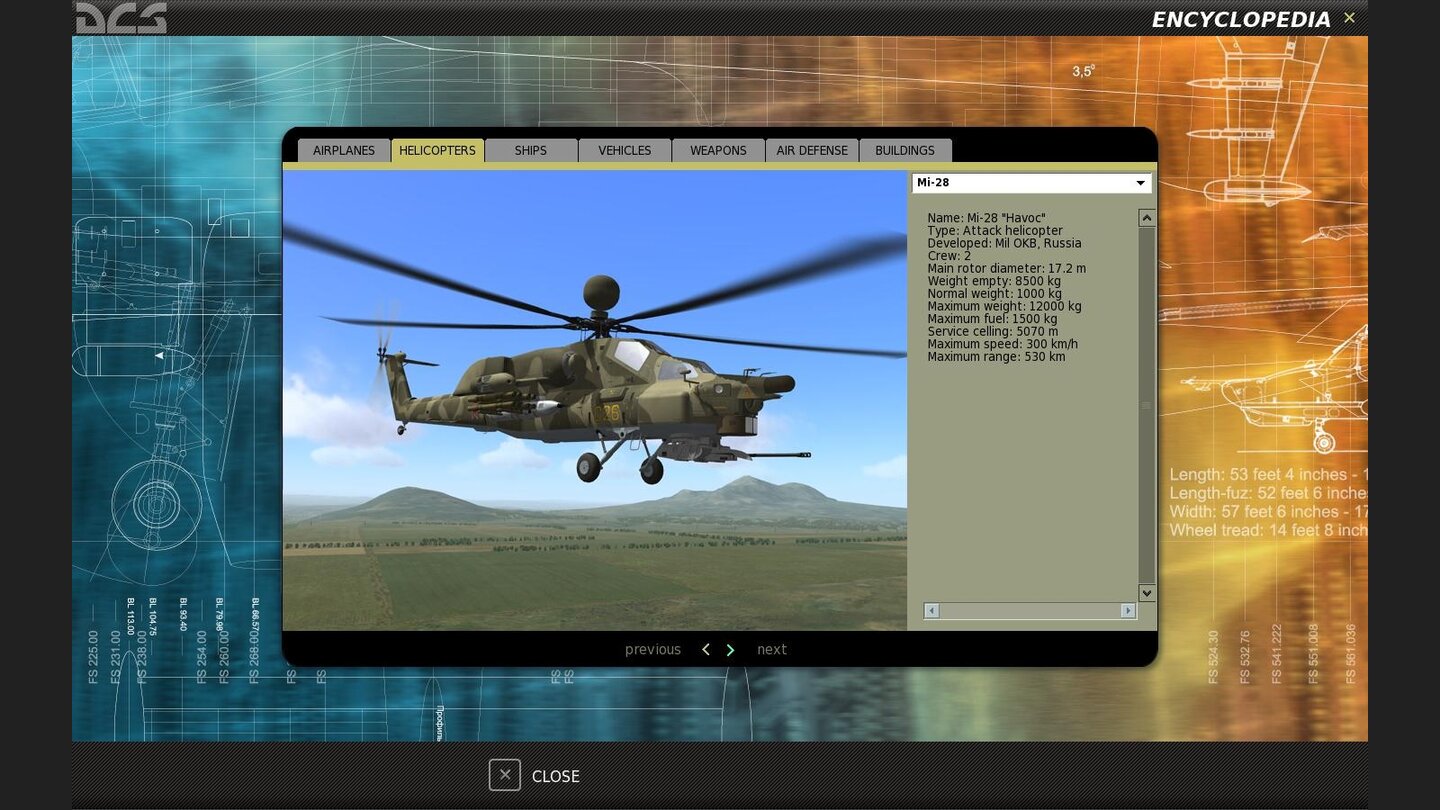Click the dropdown arrow next to Mi-28
Screen dimensions: 1440x810
click(1140, 183)
